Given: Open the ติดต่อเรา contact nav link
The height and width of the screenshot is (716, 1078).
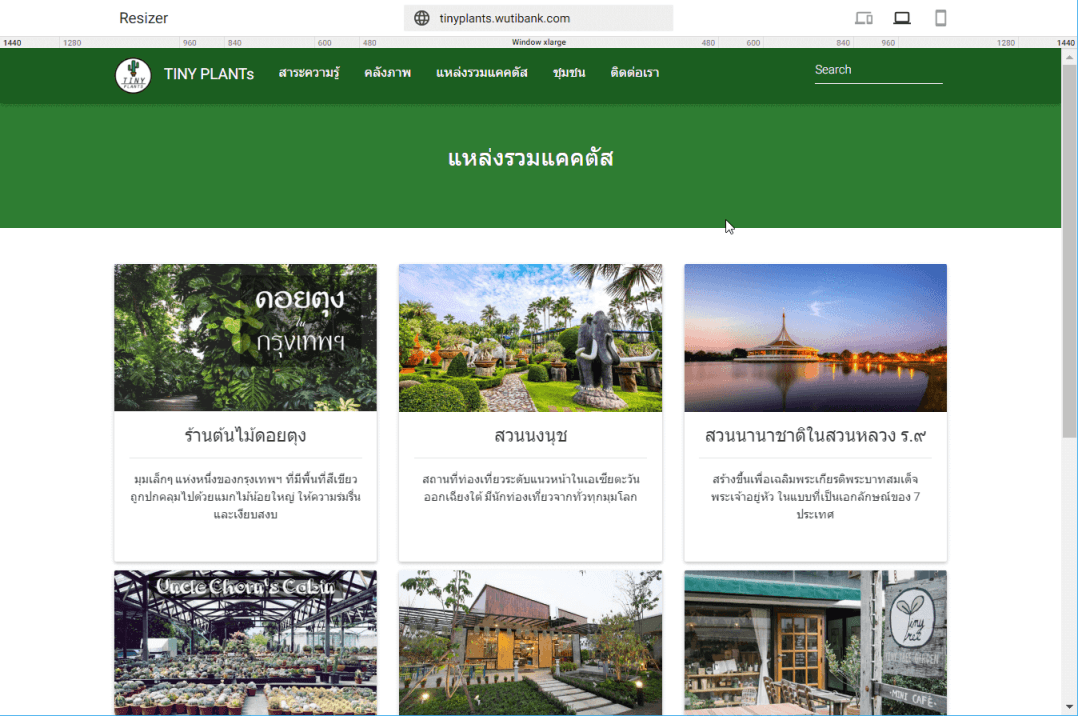Looking at the screenshot, I should [x=634, y=73].
